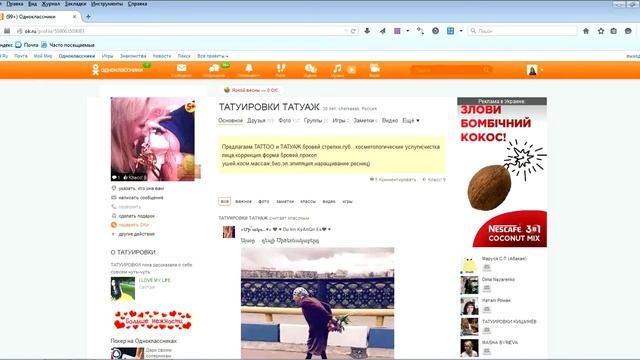
Task: Click the bookmark star icon
Action: [601, 31]
